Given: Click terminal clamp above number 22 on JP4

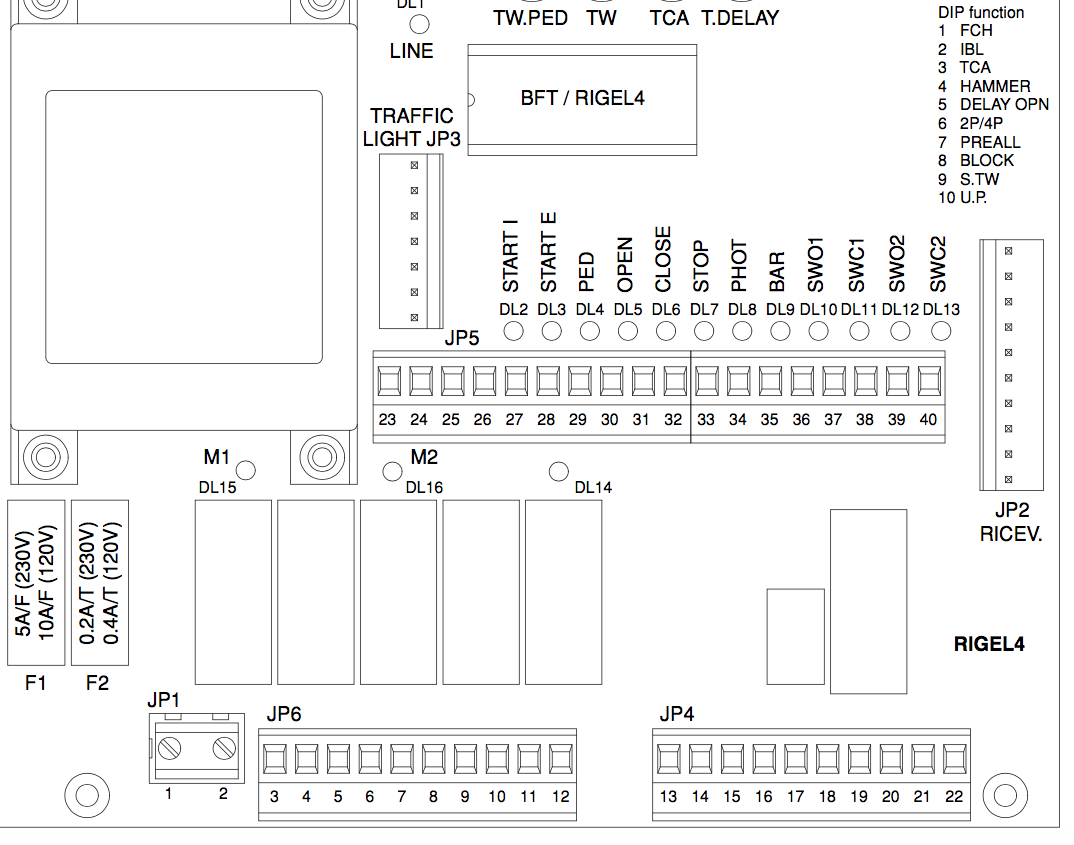Looking at the screenshot, I should click(955, 759).
